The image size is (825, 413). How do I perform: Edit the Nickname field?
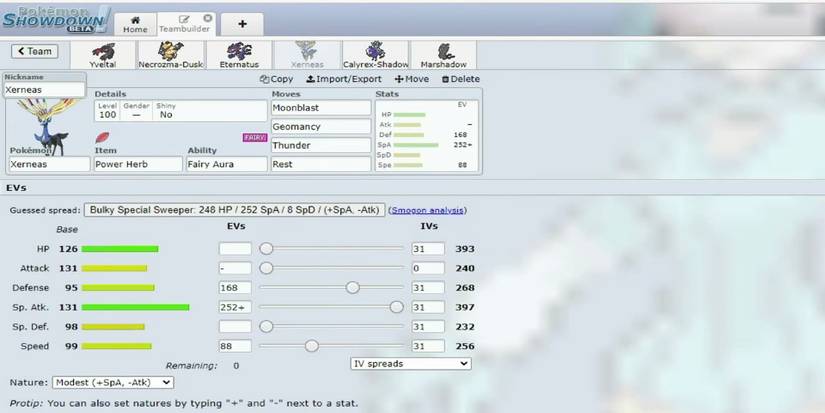[x=44, y=90]
